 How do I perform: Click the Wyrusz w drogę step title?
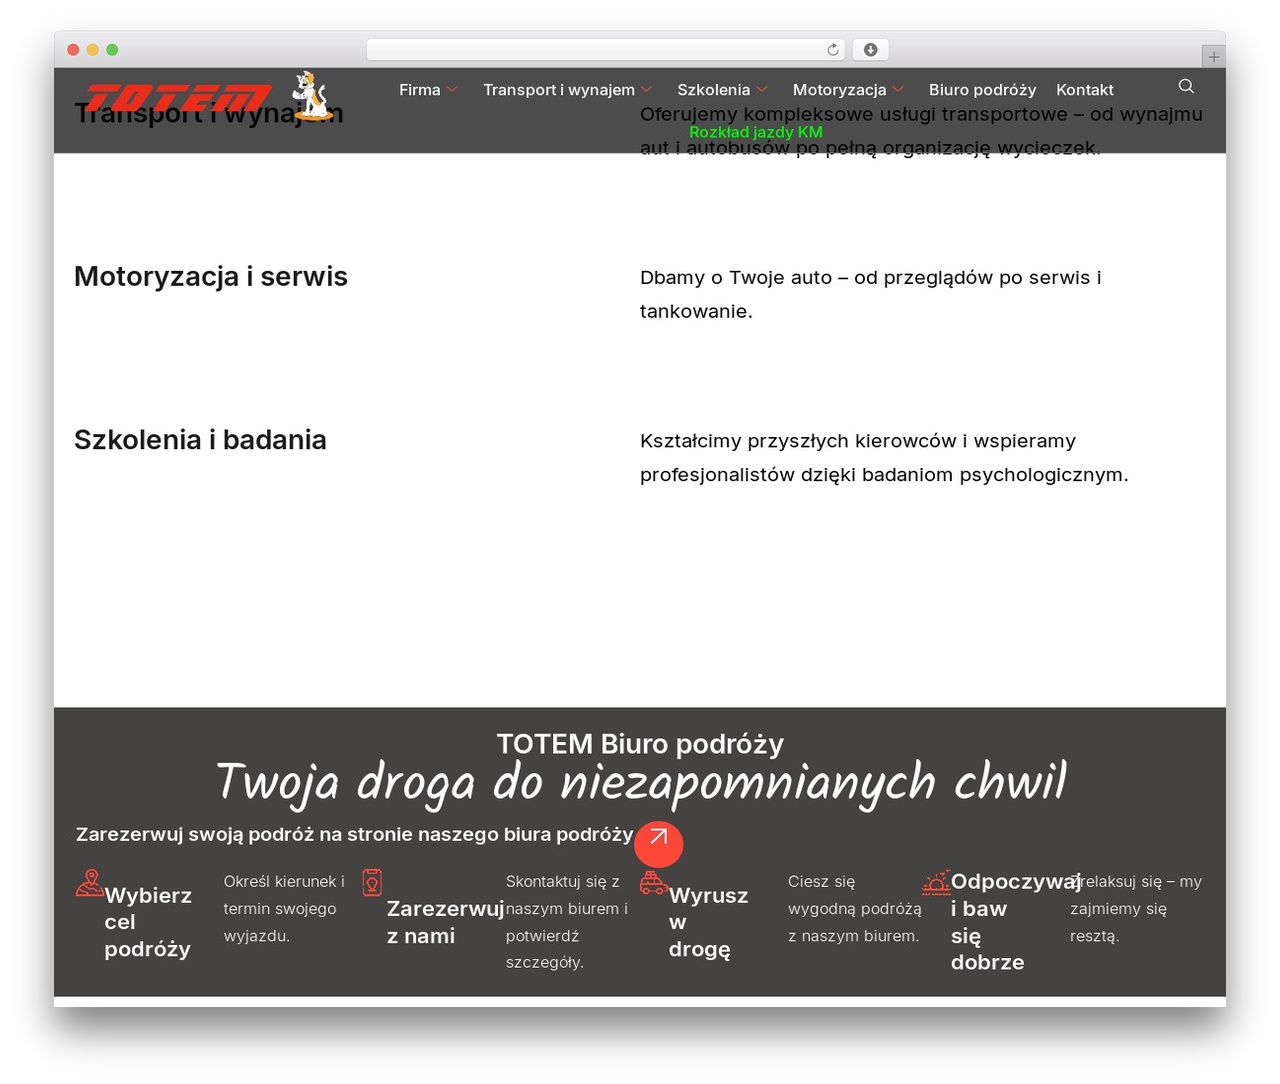click(x=708, y=922)
